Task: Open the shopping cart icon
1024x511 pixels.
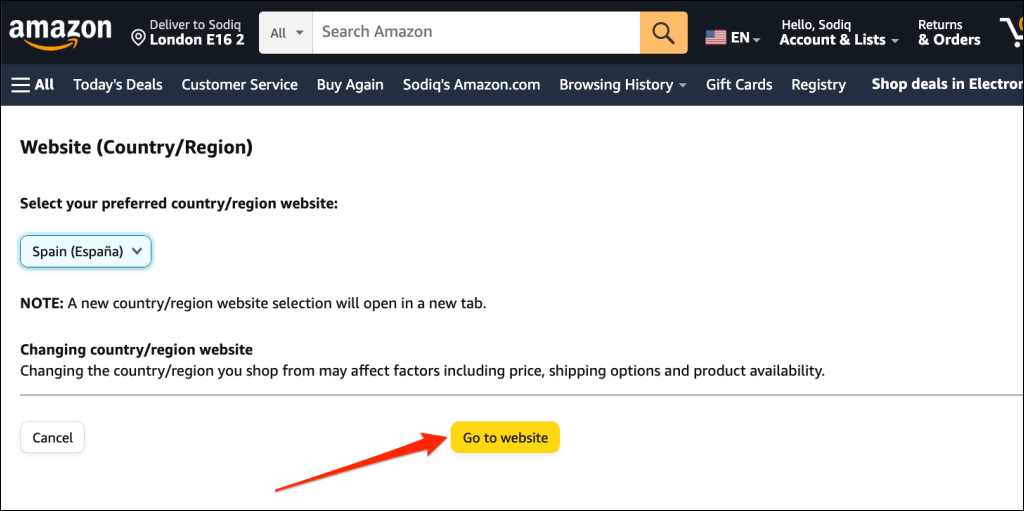Action: click(x=1010, y=33)
